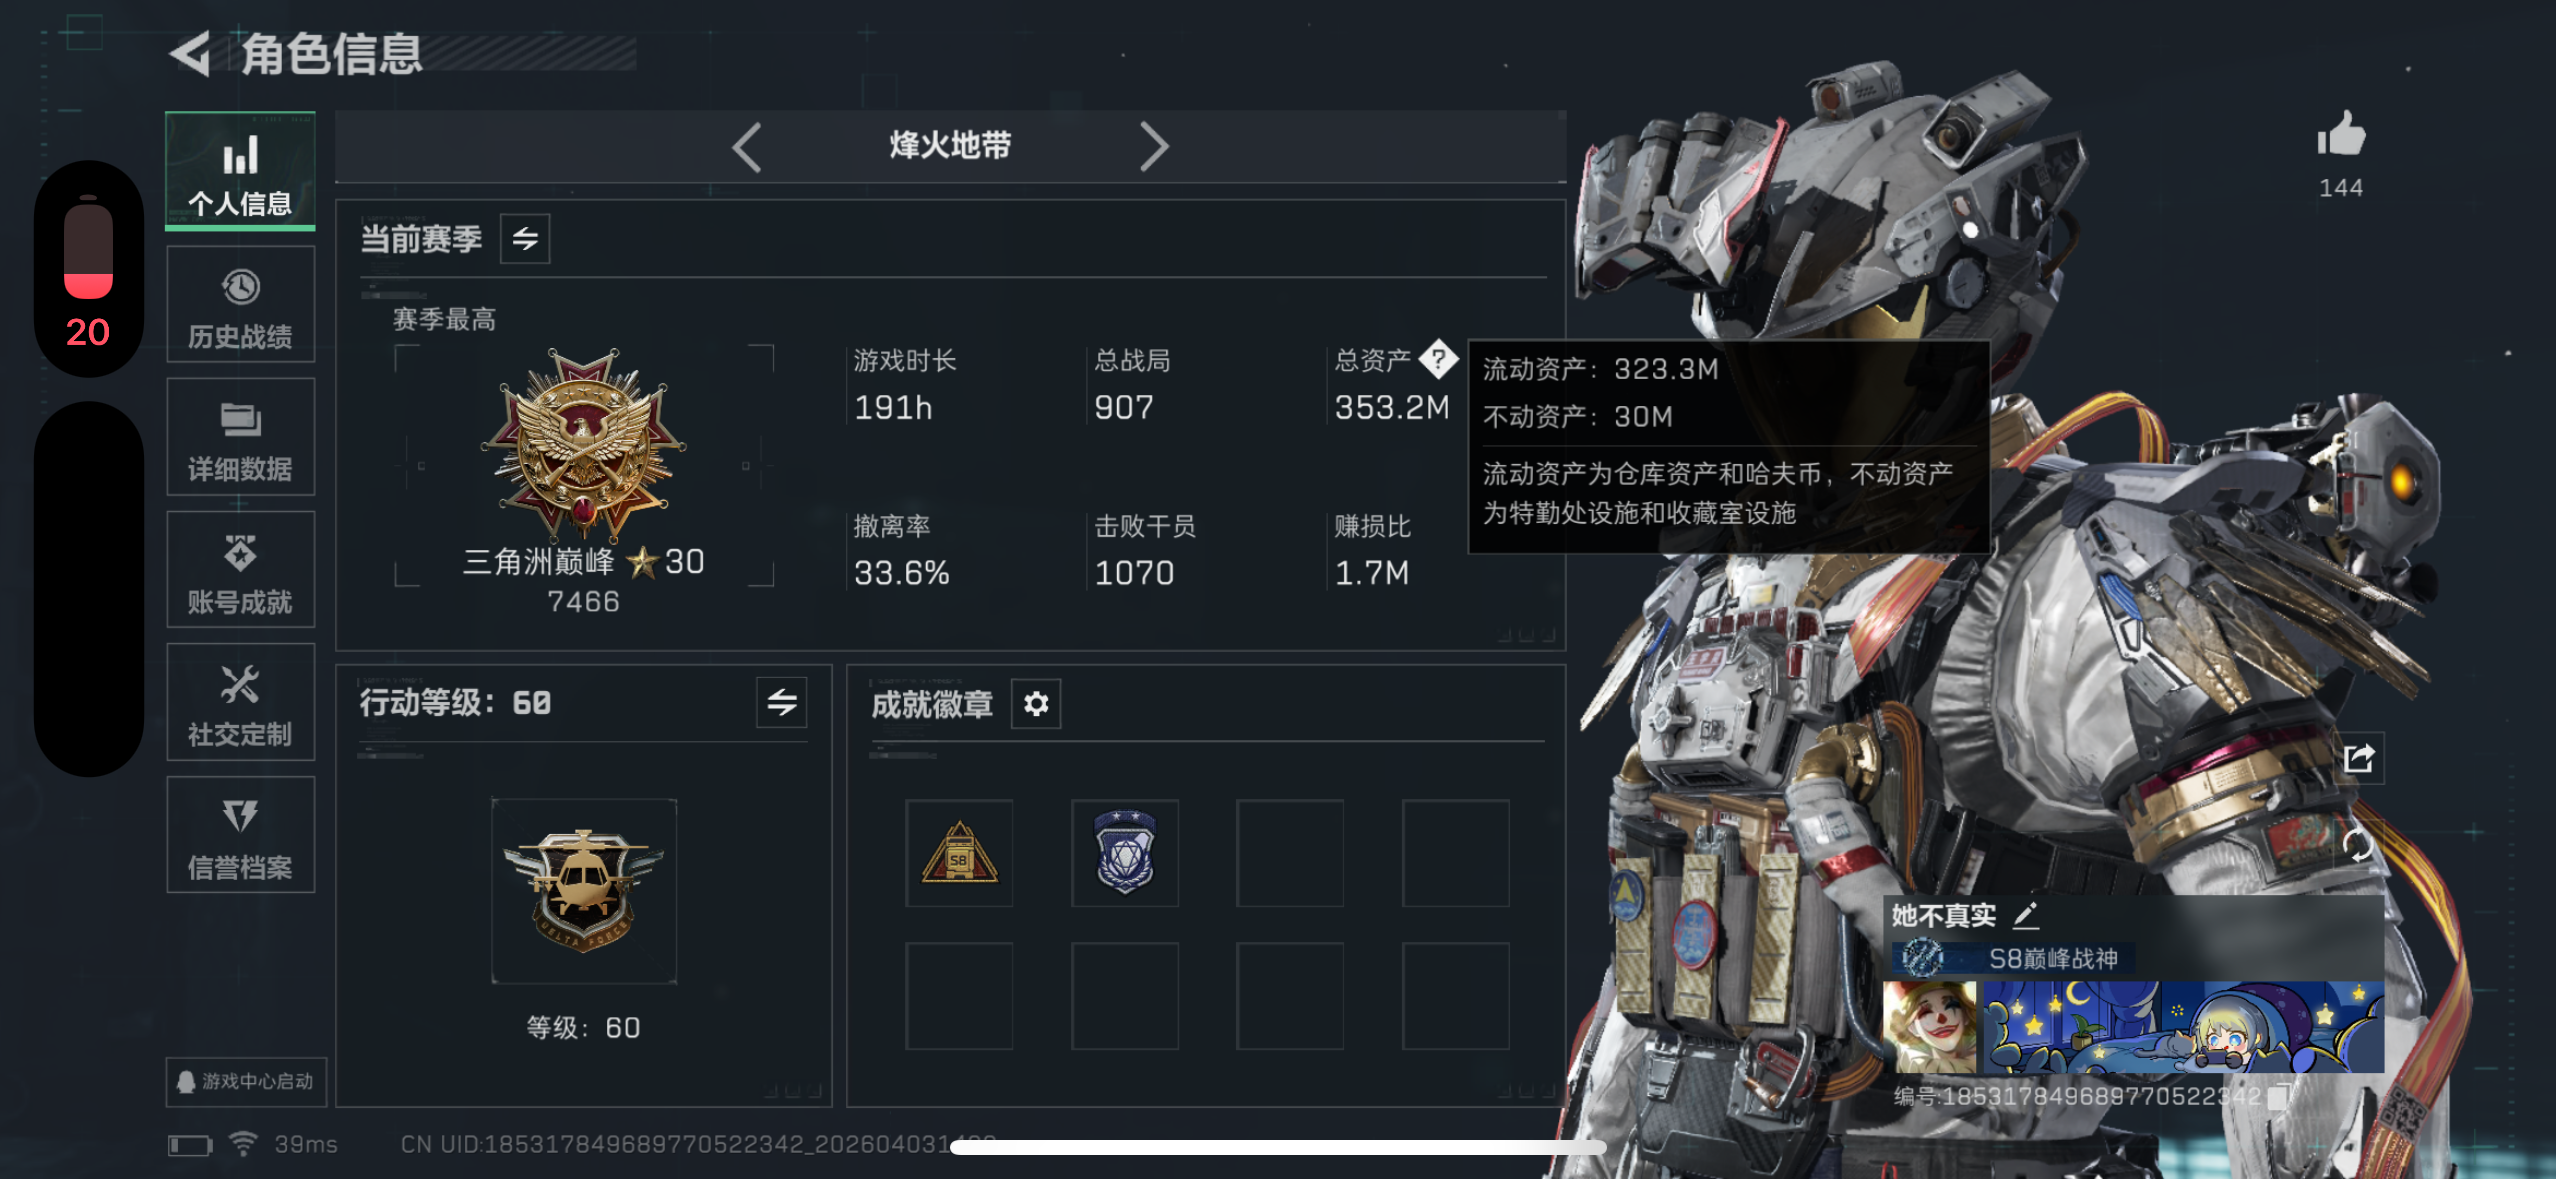This screenshot has height=1179, width=2556.
Task: Open the 信誉档案 sidebar tab
Action: [x=241, y=835]
